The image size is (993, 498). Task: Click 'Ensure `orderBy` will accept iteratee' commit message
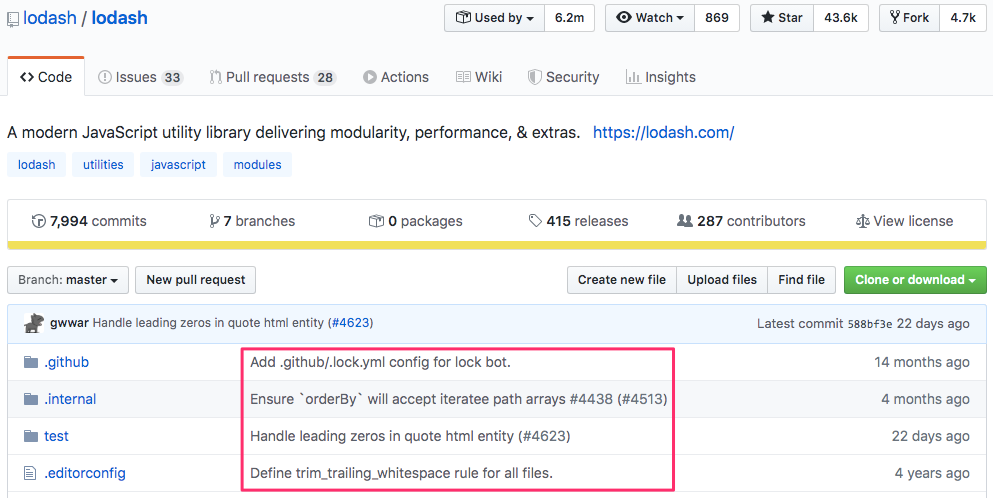point(459,399)
